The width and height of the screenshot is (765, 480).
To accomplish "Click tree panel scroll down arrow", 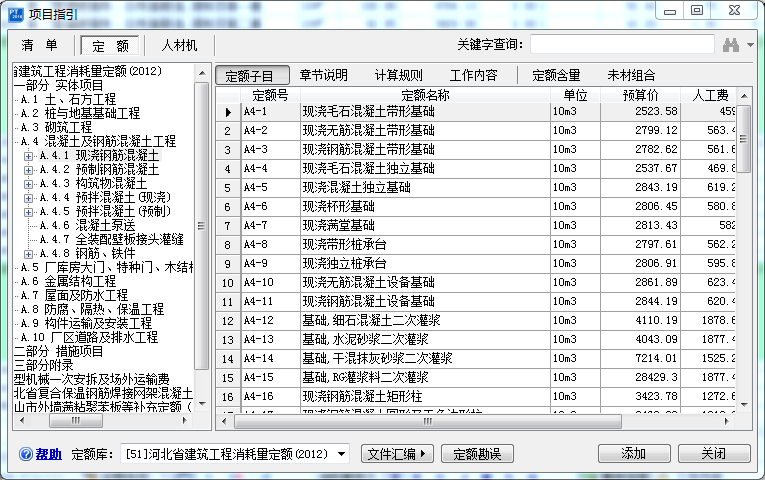I will click(202, 404).
